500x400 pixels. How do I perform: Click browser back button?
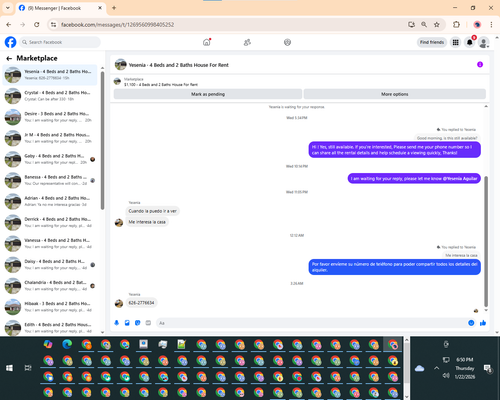9,24
